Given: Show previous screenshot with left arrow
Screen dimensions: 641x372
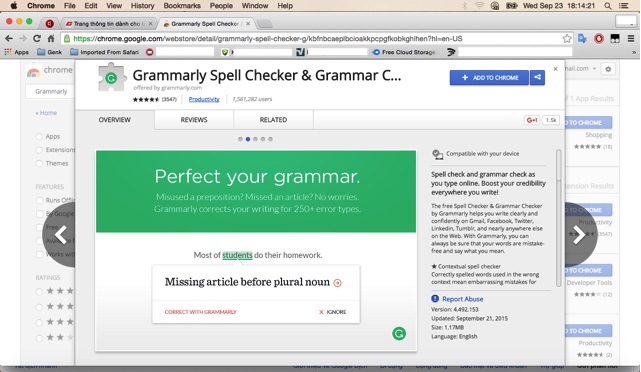Looking at the screenshot, I should click(61, 235).
